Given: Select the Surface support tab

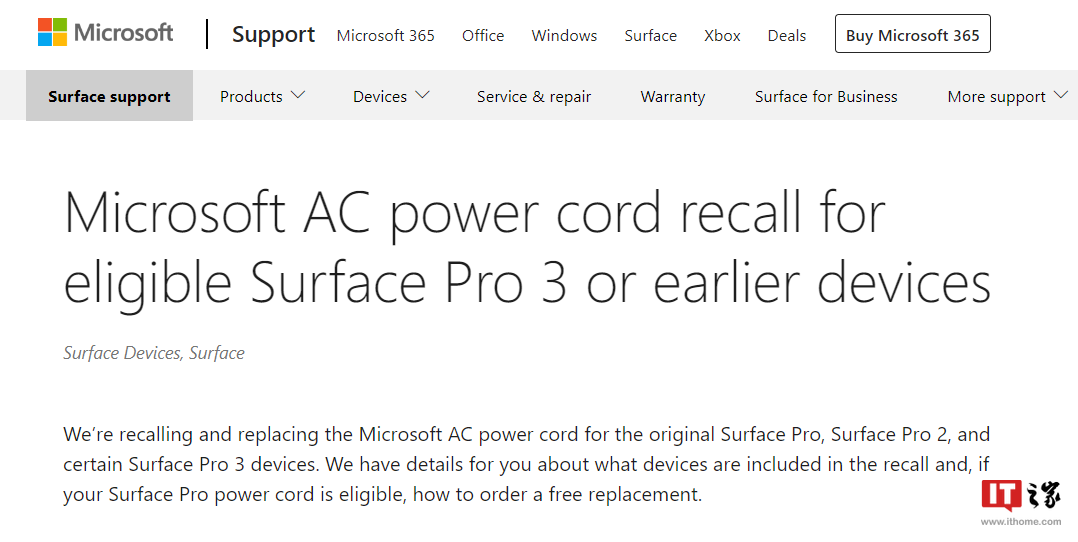Looking at the screenshot, I should coord(109,96).
